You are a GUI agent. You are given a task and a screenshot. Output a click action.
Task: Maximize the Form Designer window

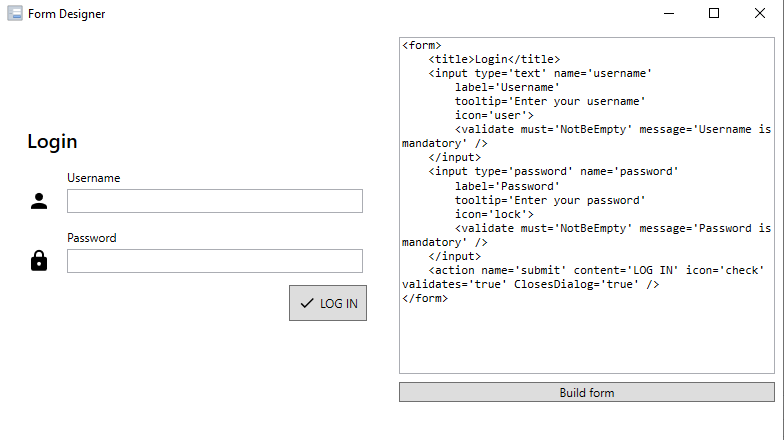coord(714,14)
